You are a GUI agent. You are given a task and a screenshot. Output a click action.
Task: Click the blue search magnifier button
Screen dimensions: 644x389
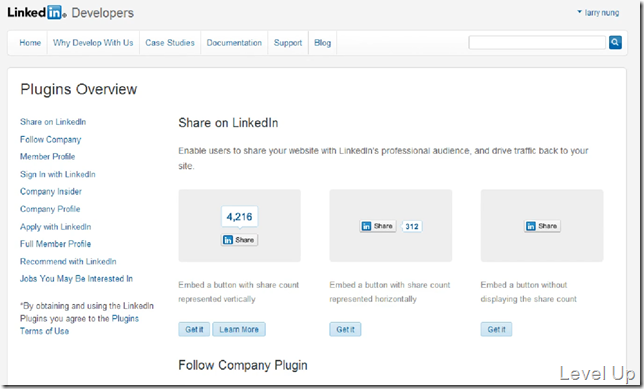tap(615, 42)
